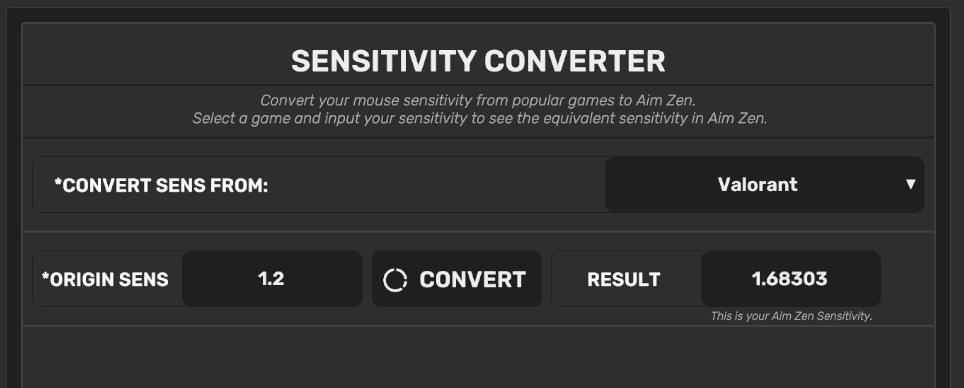The image size is (964, 388).
Task: Click the 'This is your Aim Zen Sensitivity' note
Action: 791,316
